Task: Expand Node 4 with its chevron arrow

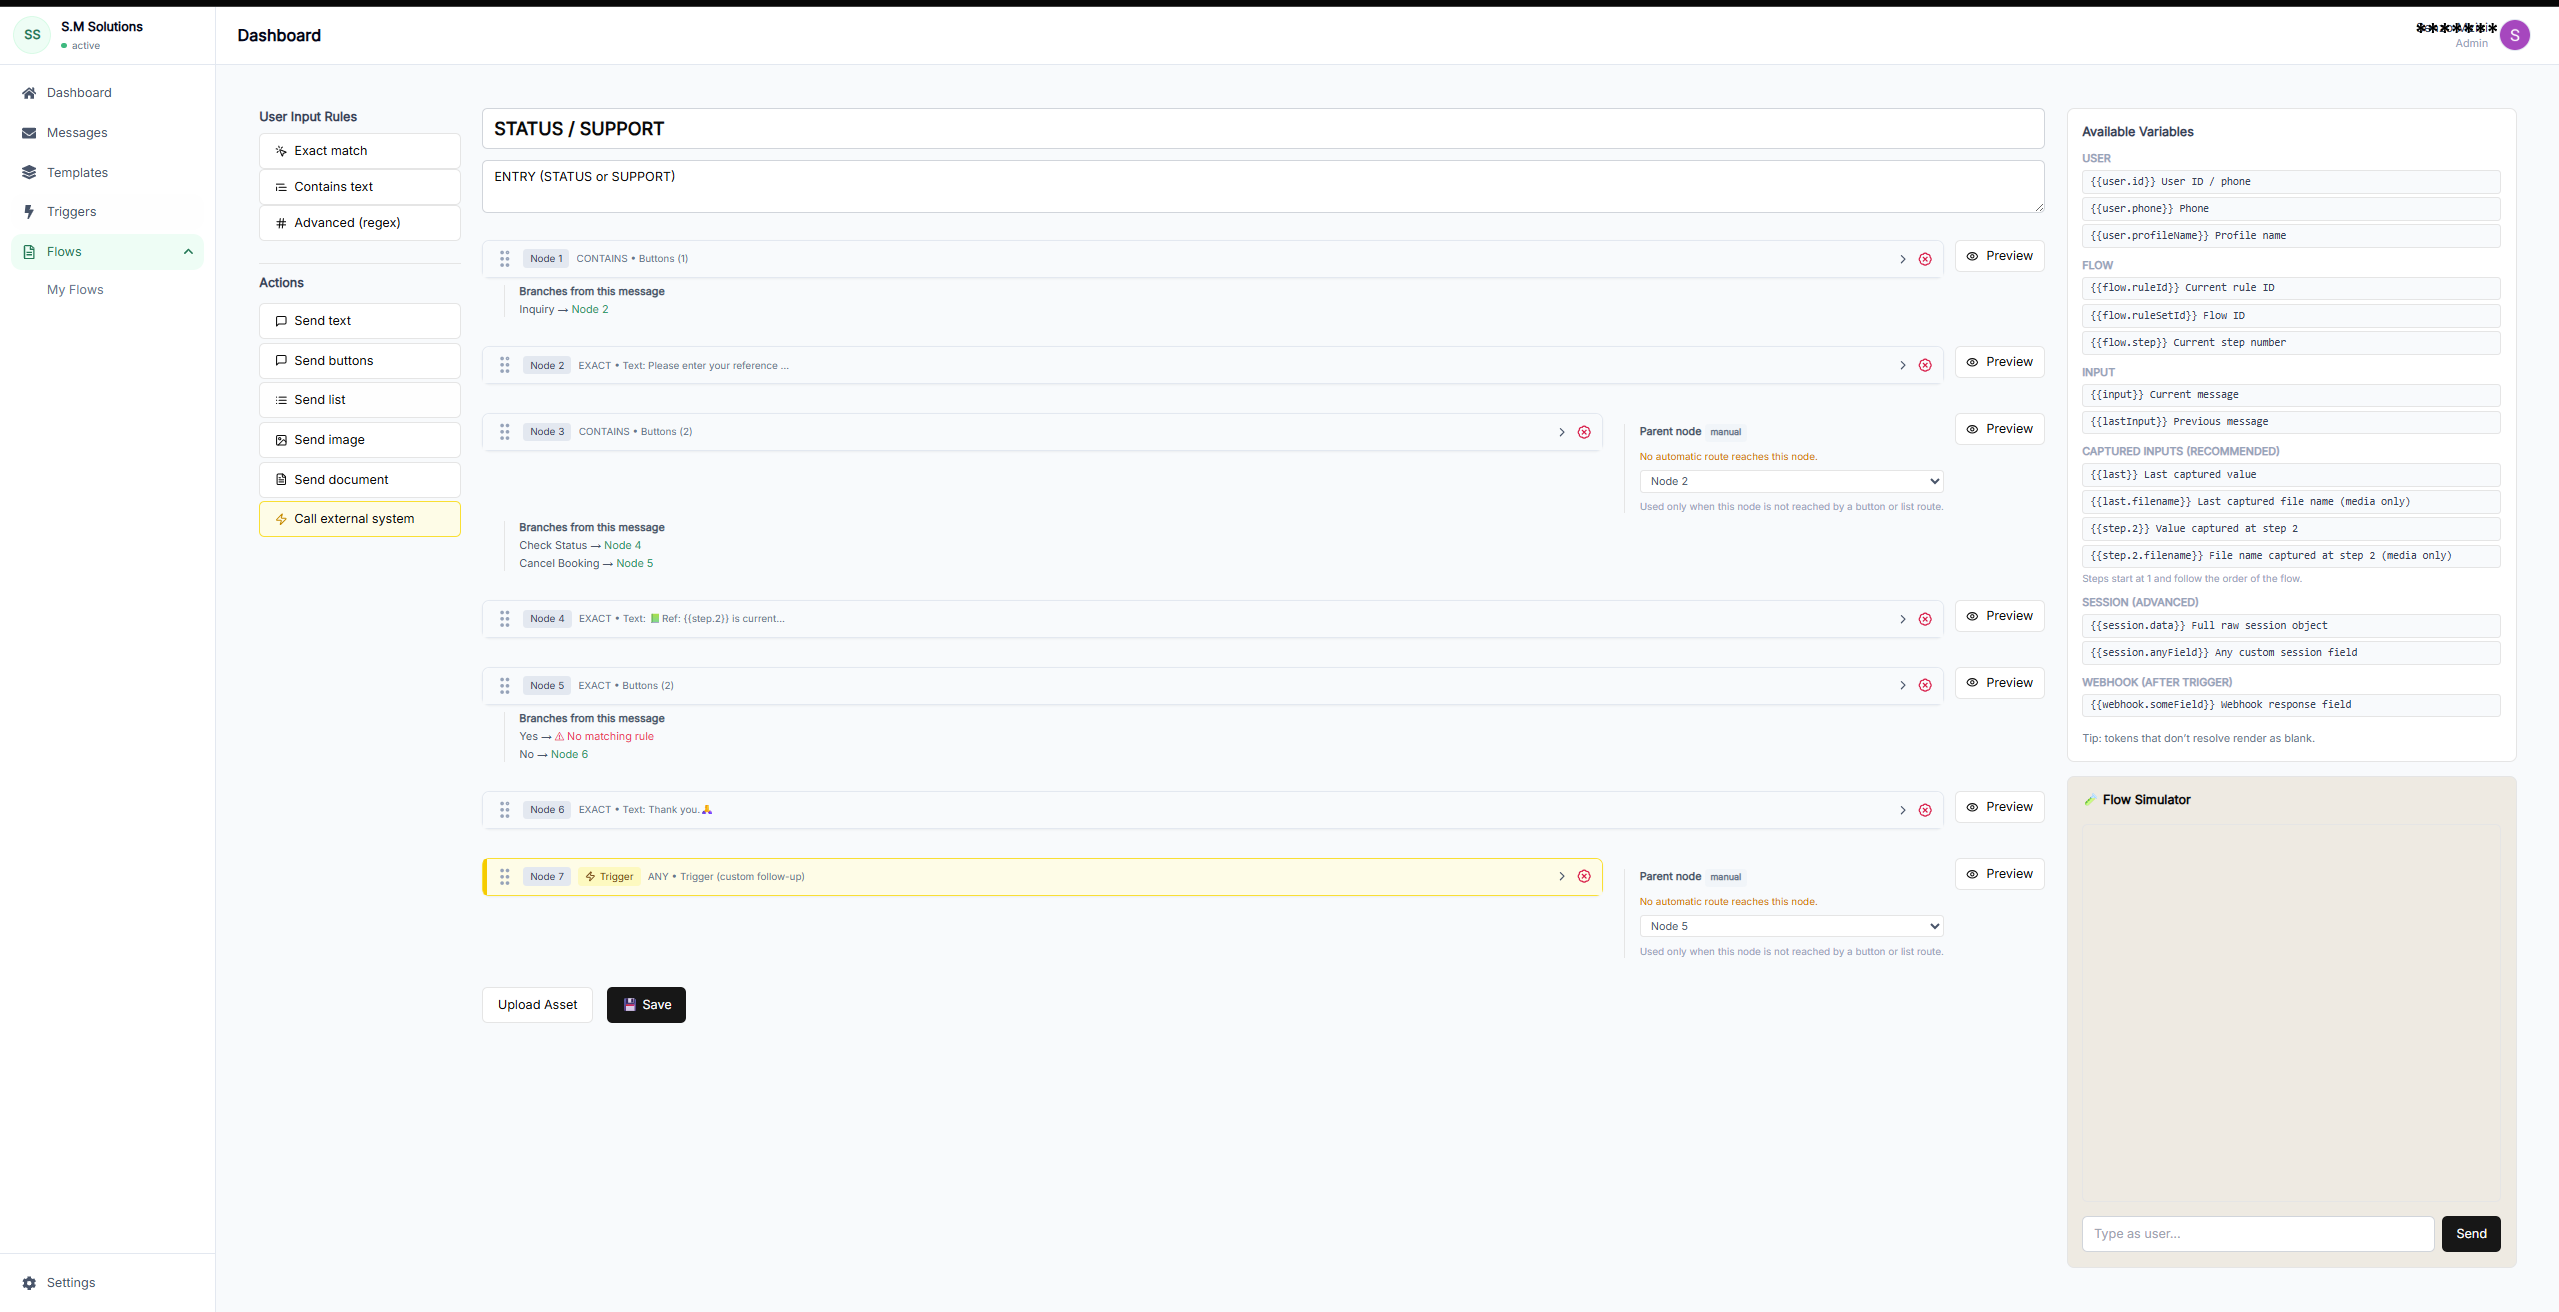Action: coord(1902,619)
